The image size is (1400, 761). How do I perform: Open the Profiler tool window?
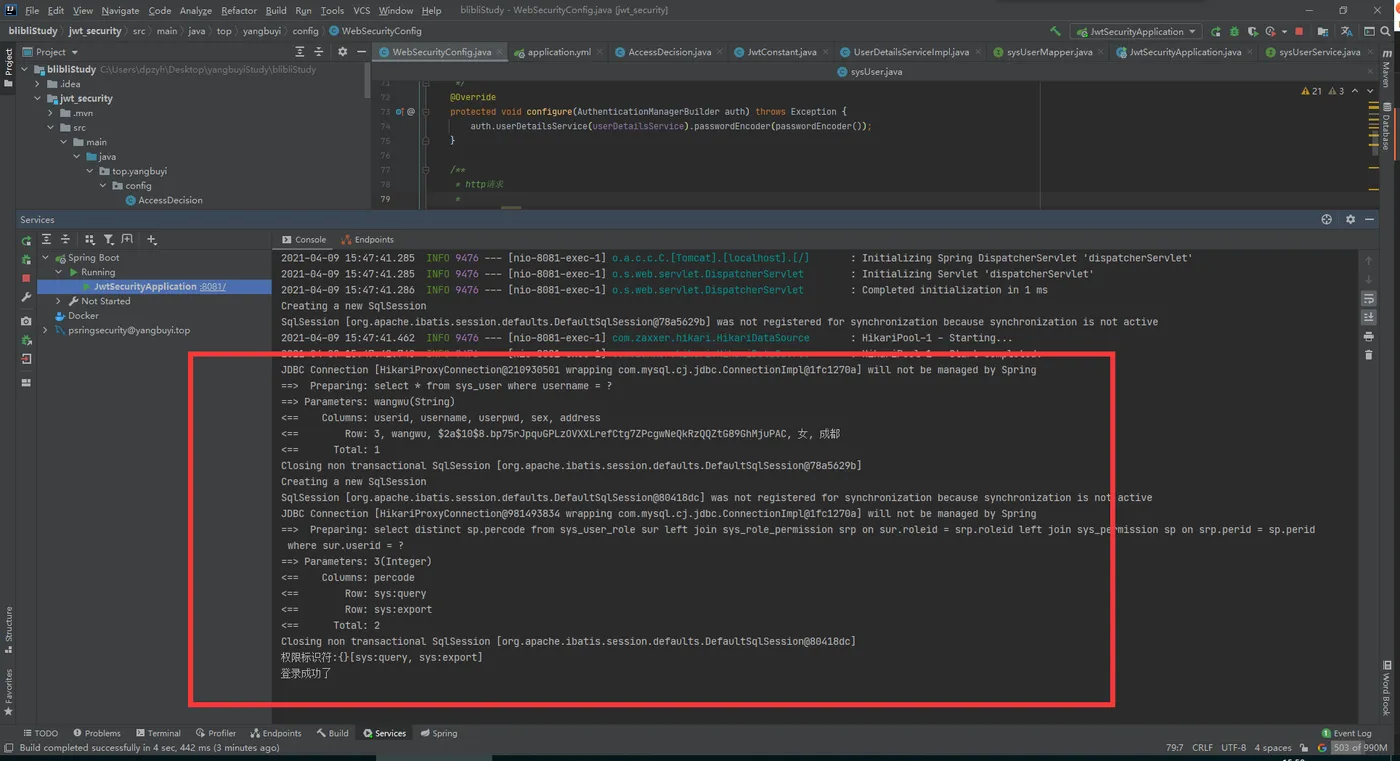coord(216,733)
